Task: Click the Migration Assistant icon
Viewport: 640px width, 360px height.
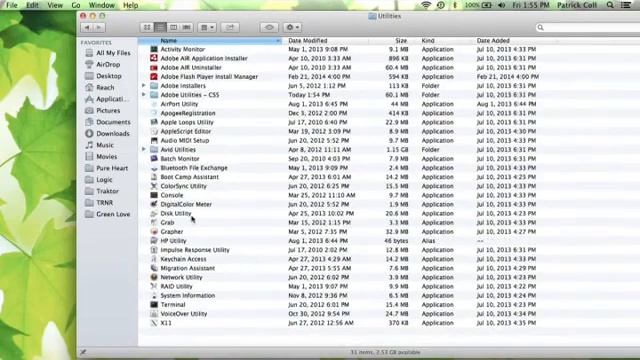Action: point(154,268)
